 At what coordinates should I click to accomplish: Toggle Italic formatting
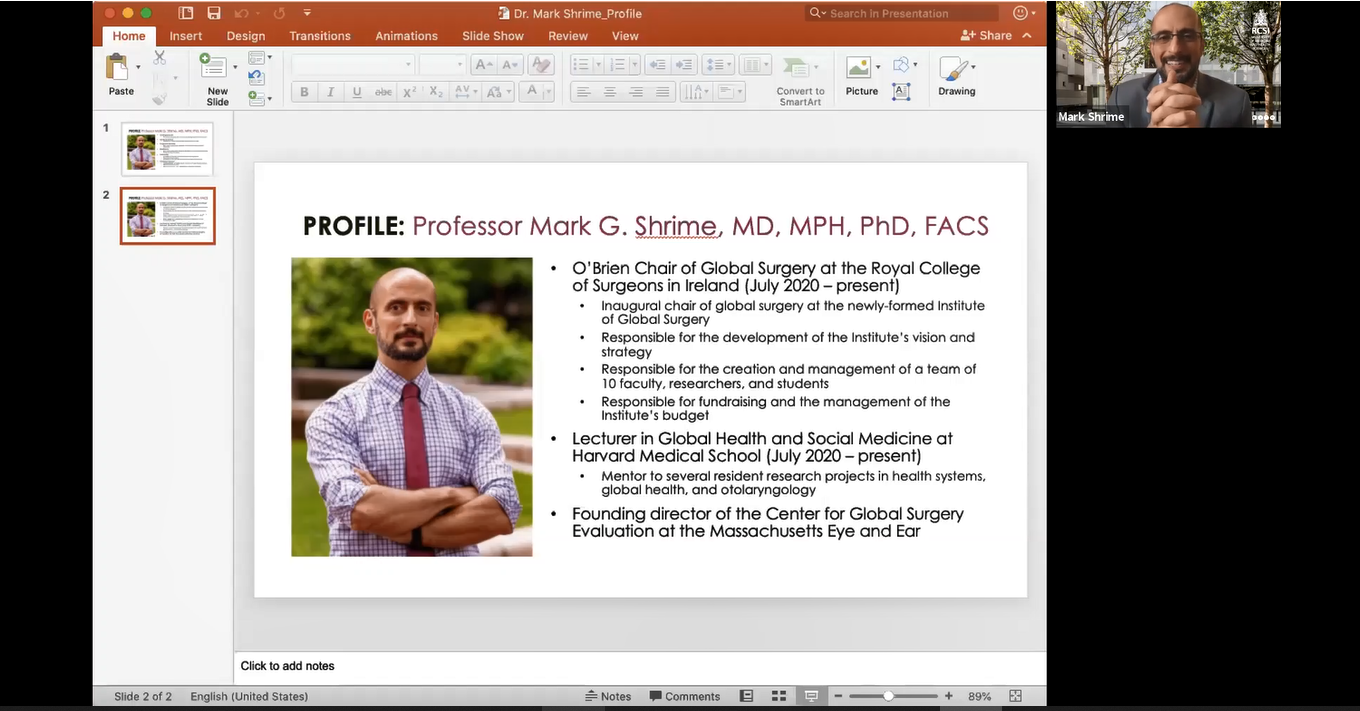click(330, 92)
